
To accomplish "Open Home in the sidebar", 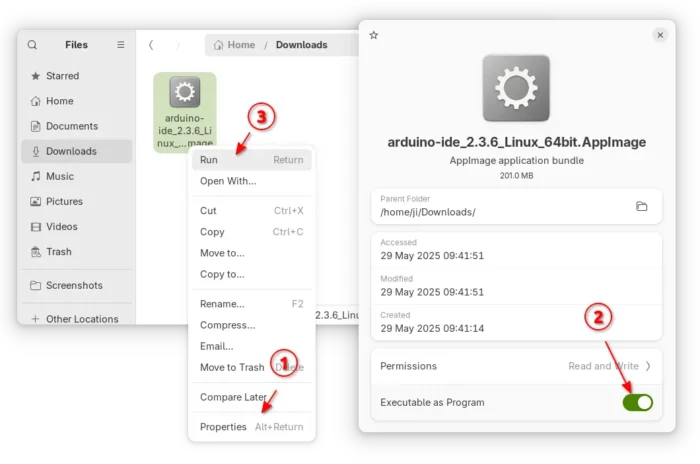I will (77, 101).
